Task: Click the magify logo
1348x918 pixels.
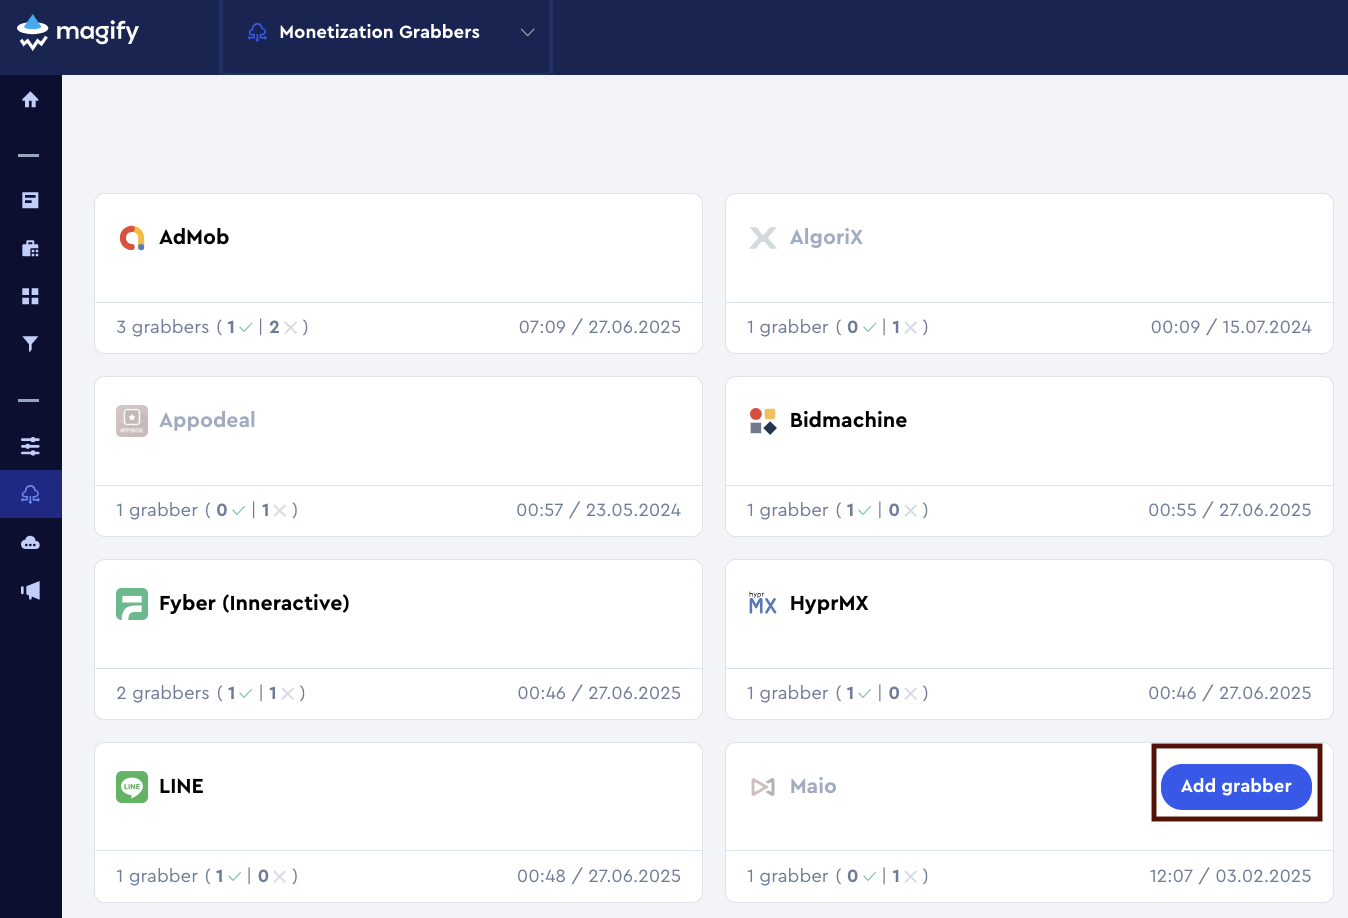Action: (x=78, y=32)
